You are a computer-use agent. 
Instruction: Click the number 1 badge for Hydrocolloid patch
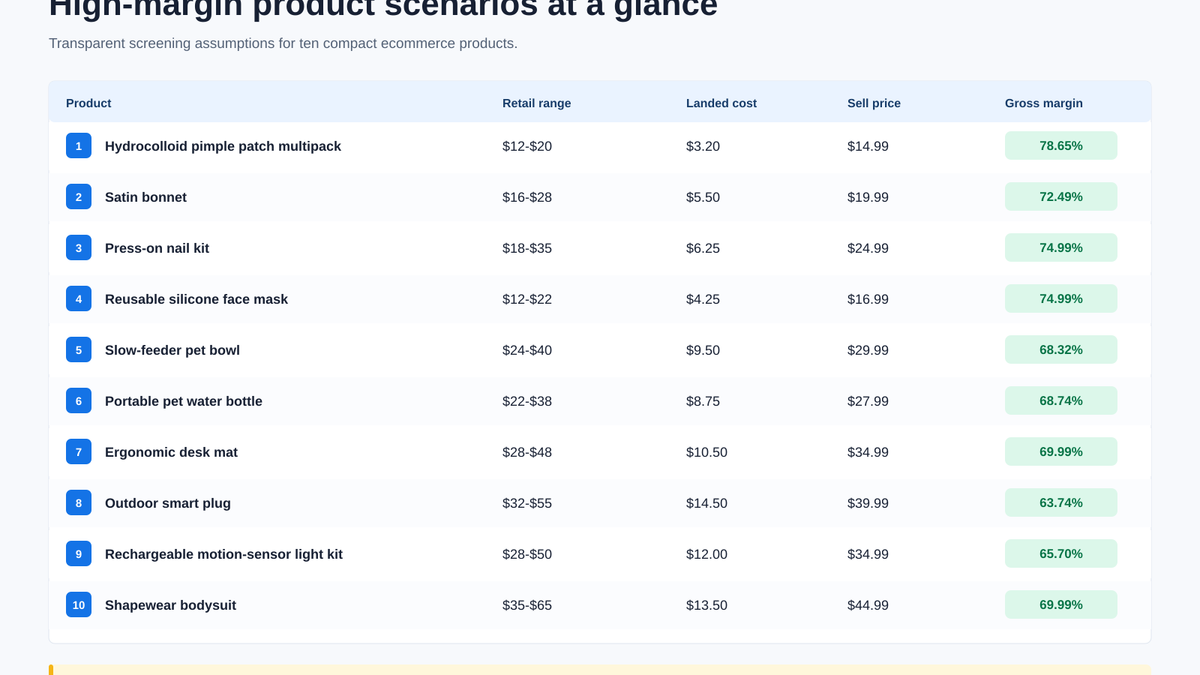(79, 146)
